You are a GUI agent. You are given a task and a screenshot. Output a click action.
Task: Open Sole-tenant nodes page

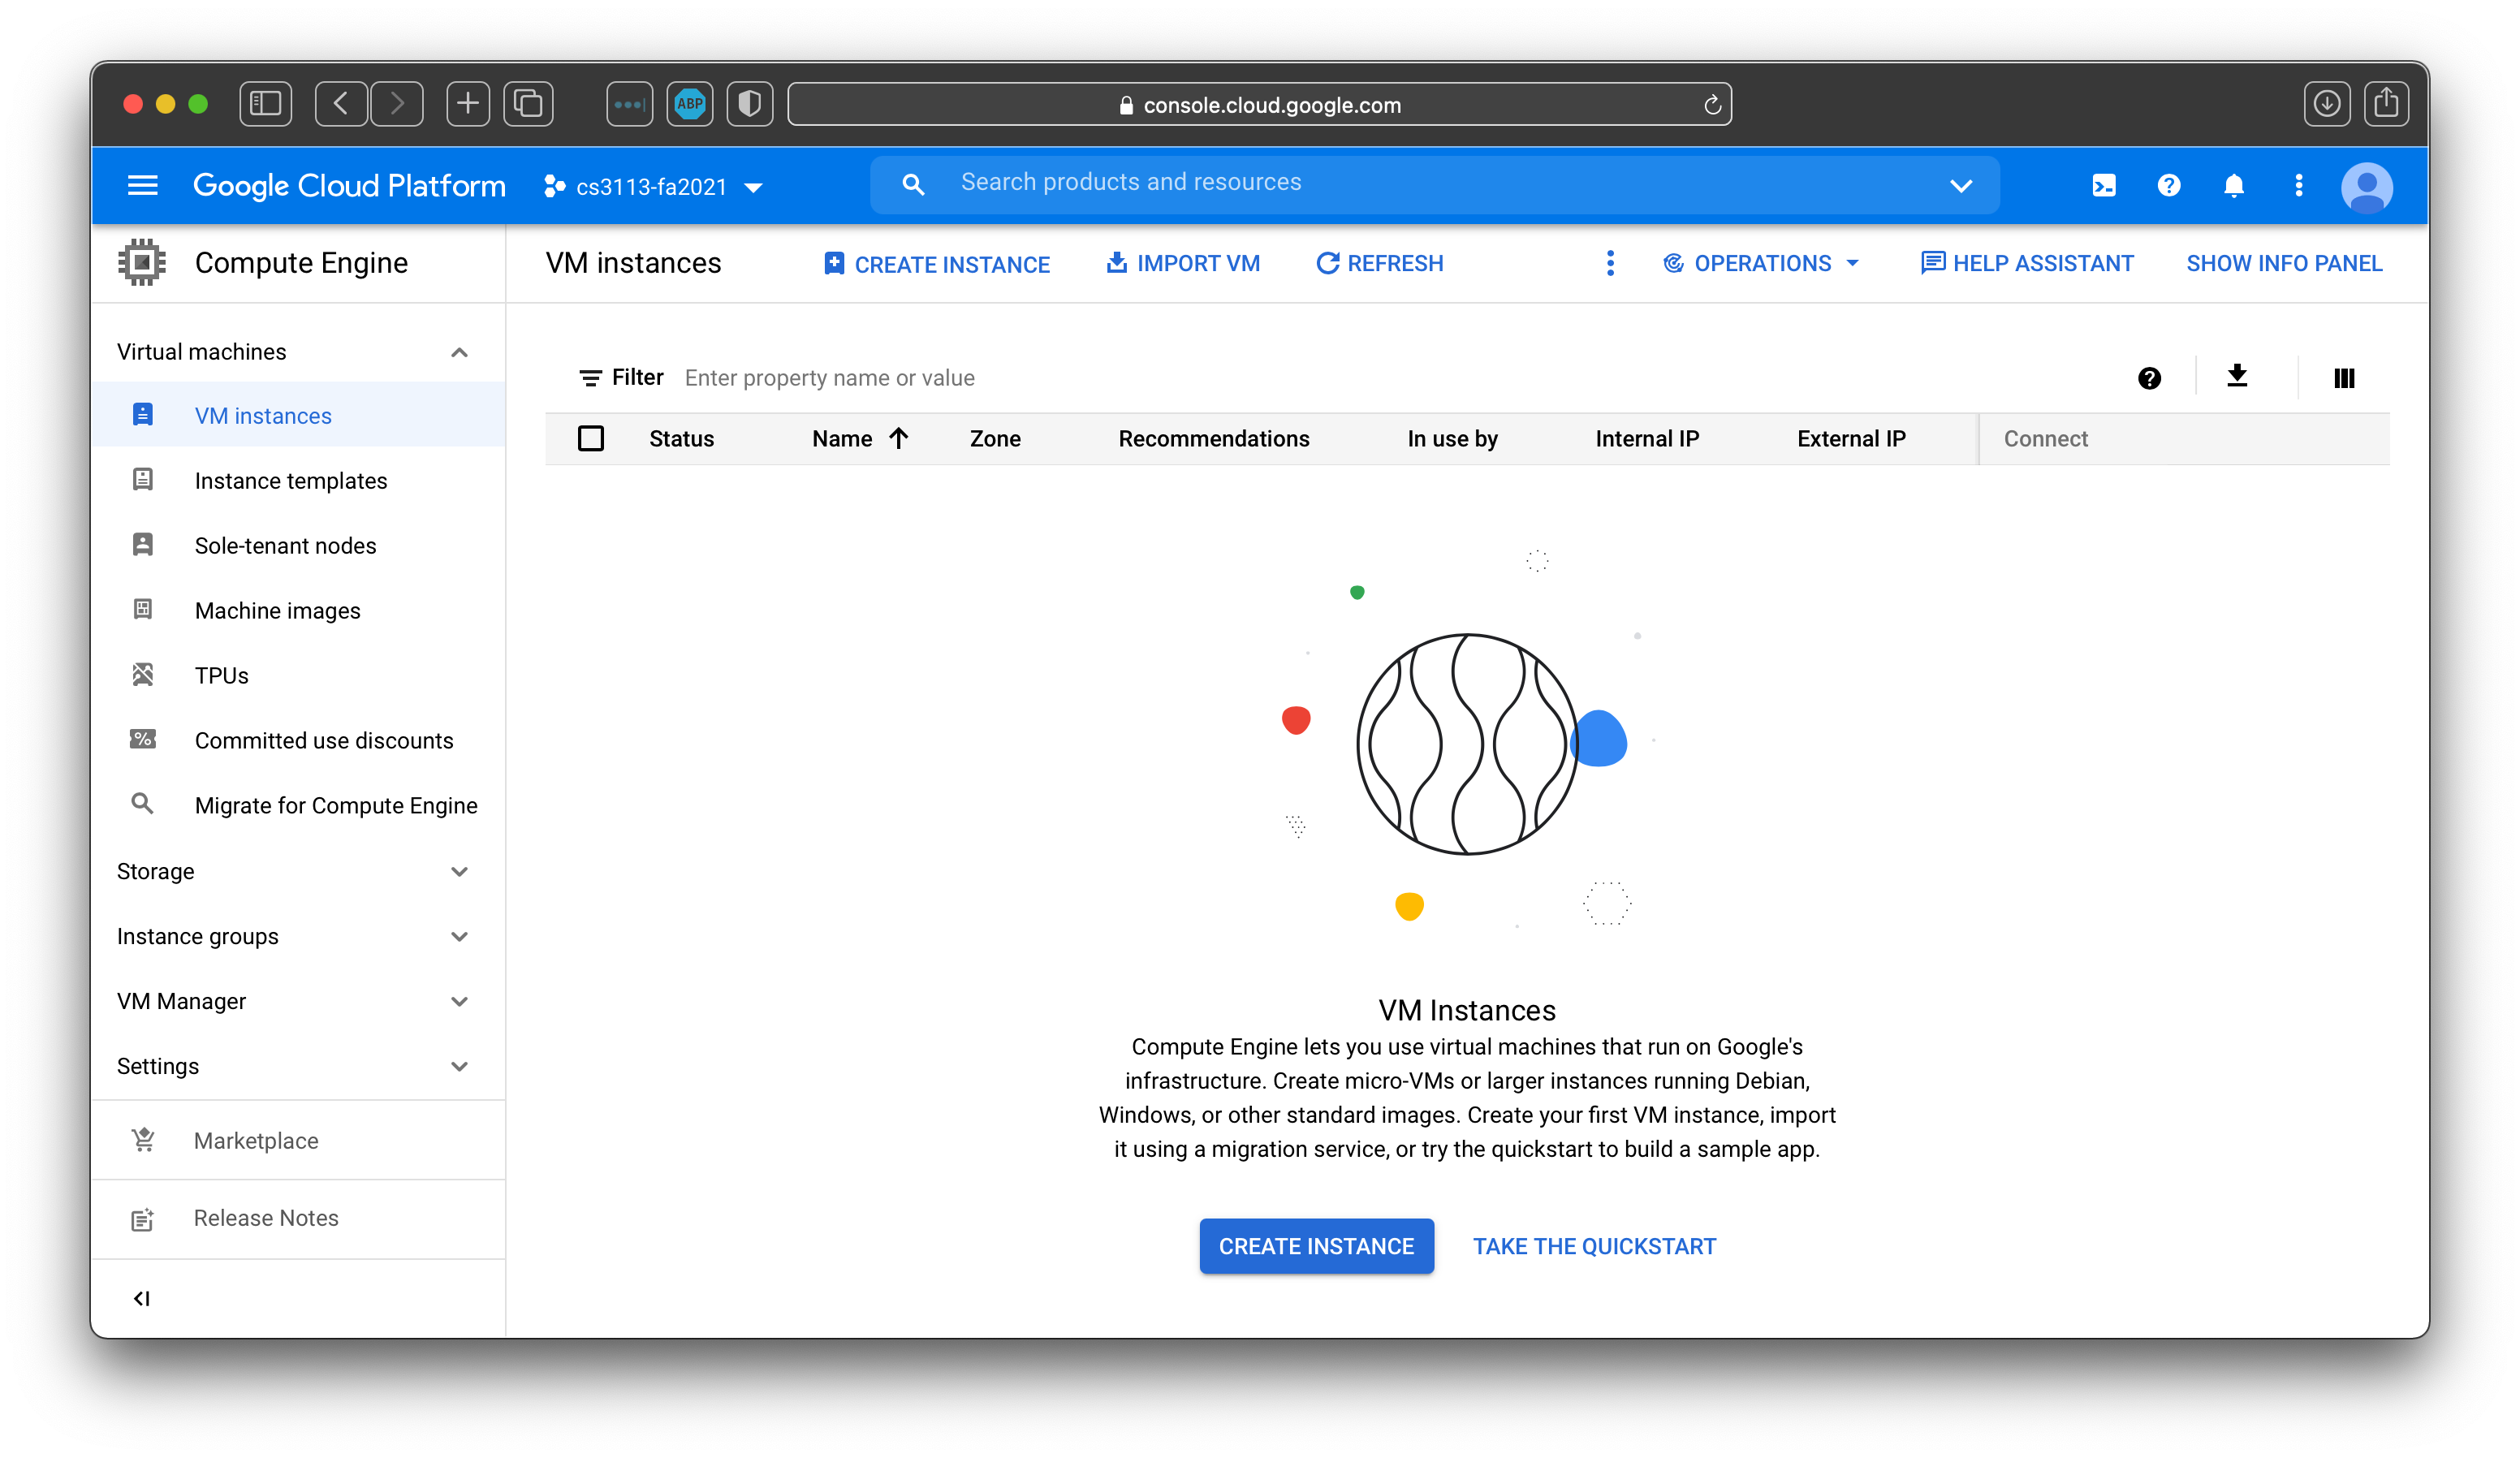coord(297,545)
